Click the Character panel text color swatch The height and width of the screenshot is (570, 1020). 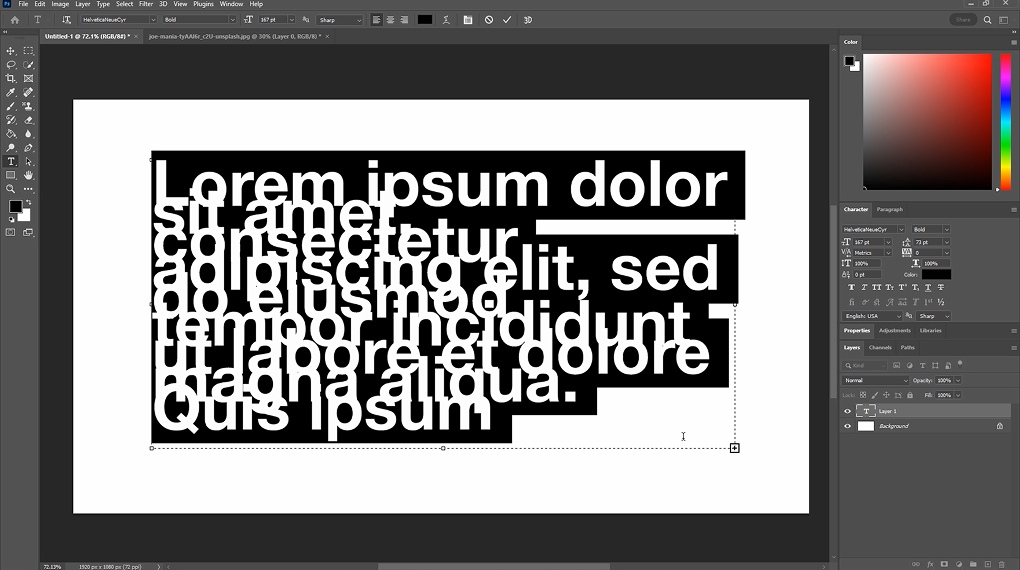[x=936, y=274]
